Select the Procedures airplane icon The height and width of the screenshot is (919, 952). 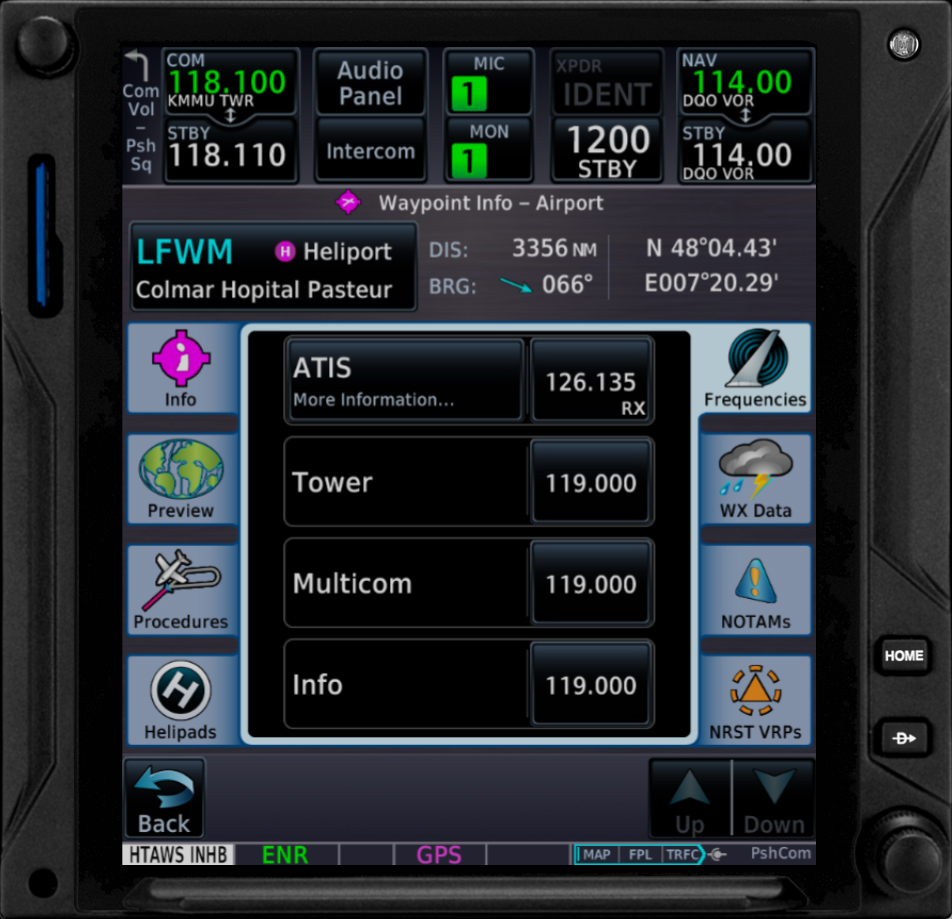[181, 591]
